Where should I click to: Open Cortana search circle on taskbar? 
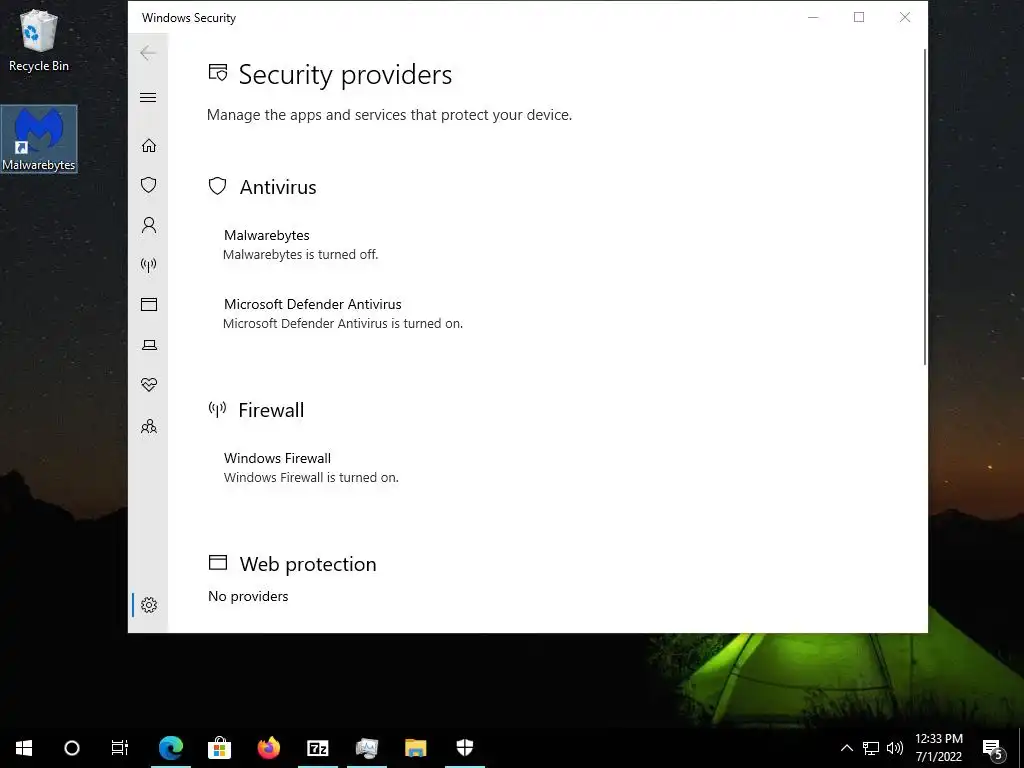pyautogui.click(x=72, y=748)
